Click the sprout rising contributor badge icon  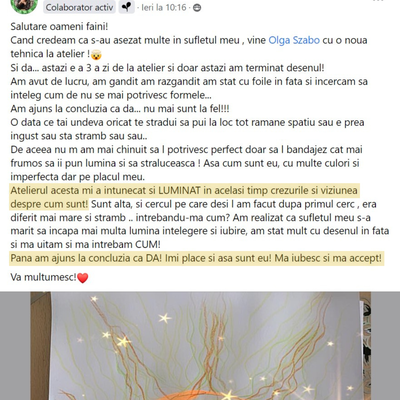tap(126, 7)
